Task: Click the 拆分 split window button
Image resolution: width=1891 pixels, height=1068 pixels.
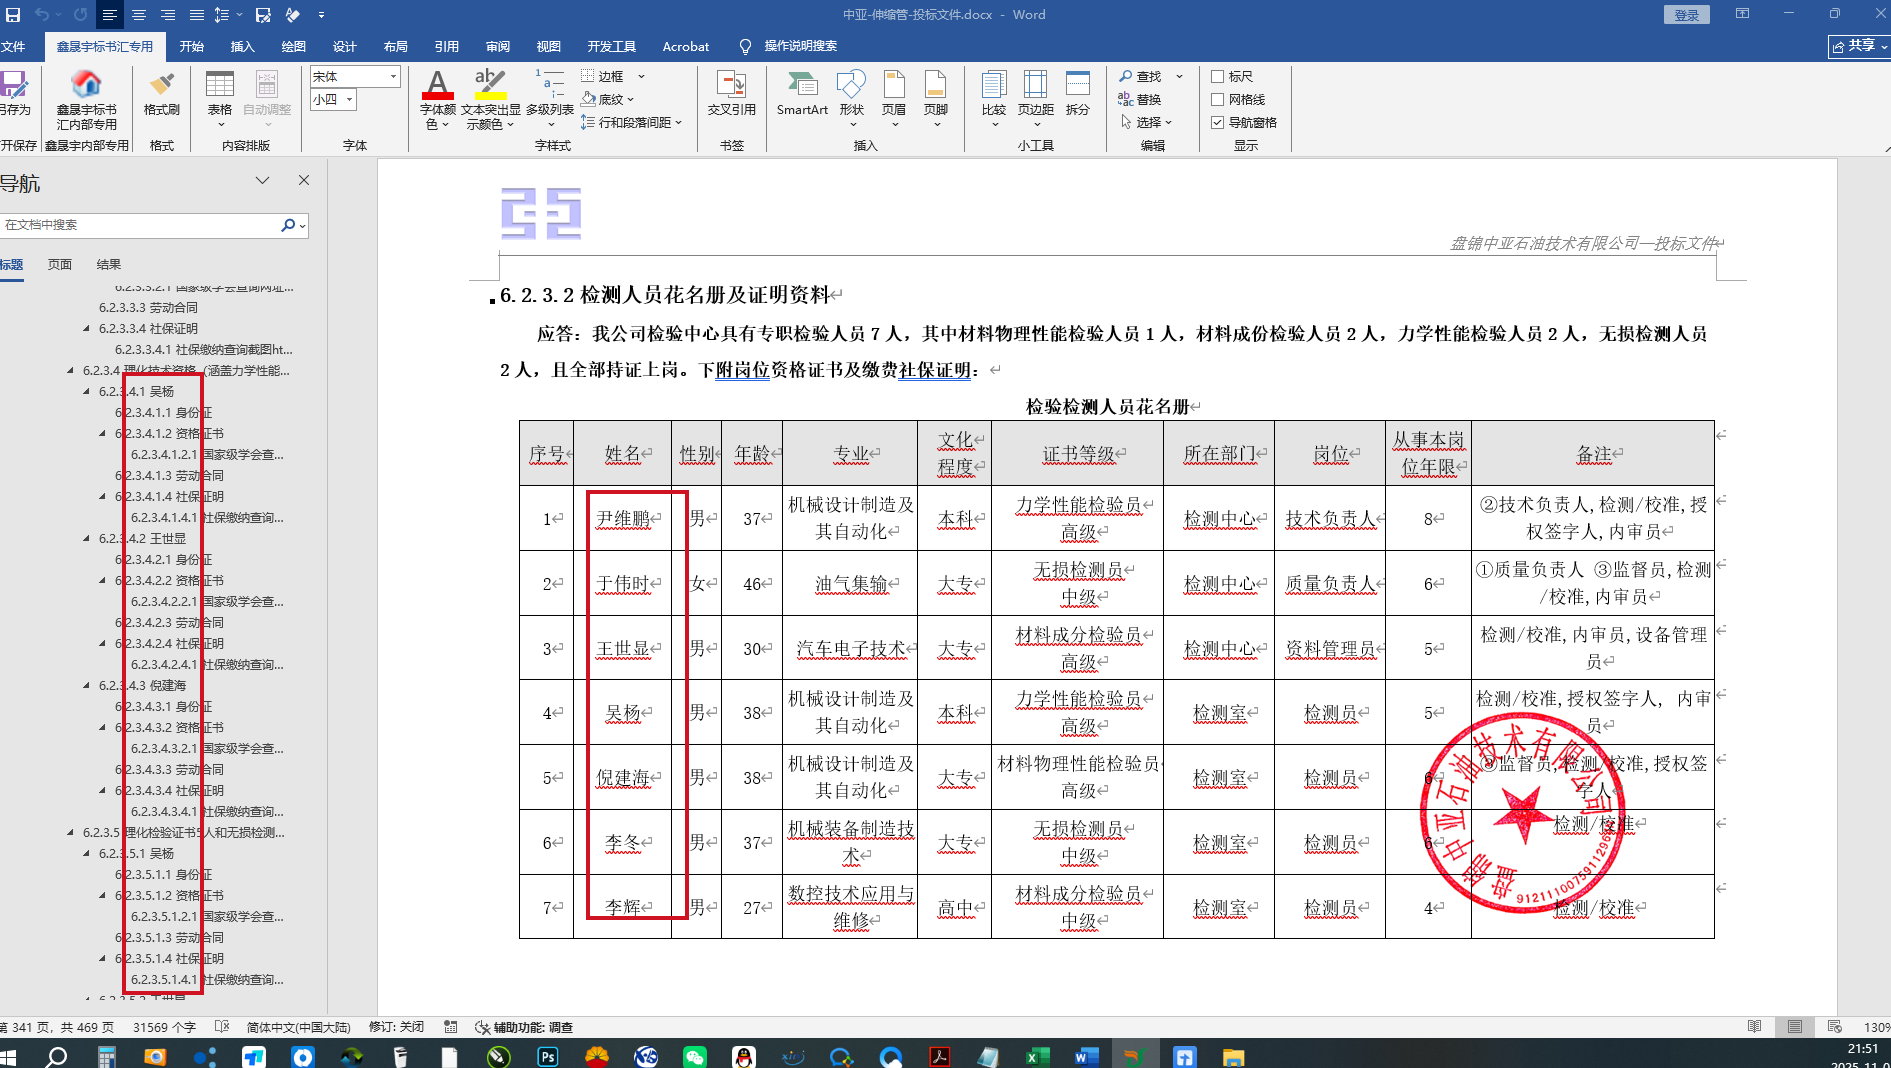Action: click(x=1078, y=95)
